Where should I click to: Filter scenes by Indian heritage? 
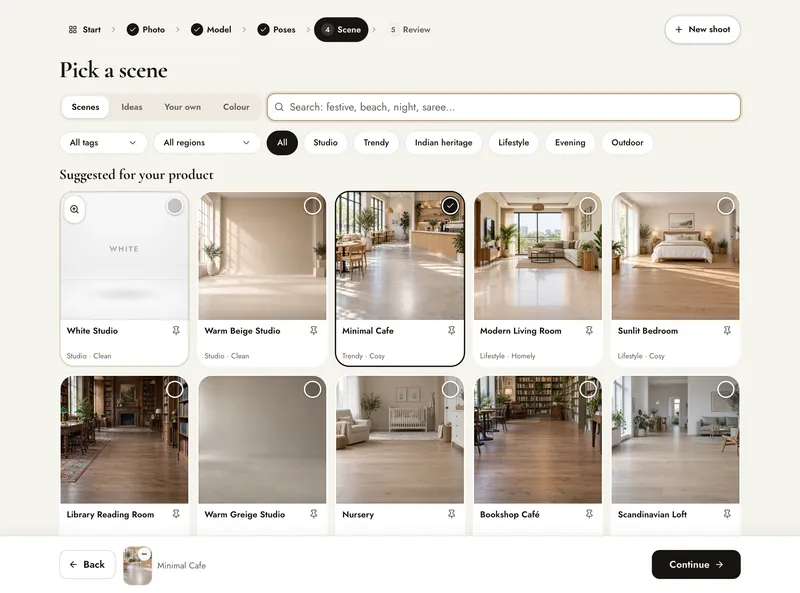point(443,143)
